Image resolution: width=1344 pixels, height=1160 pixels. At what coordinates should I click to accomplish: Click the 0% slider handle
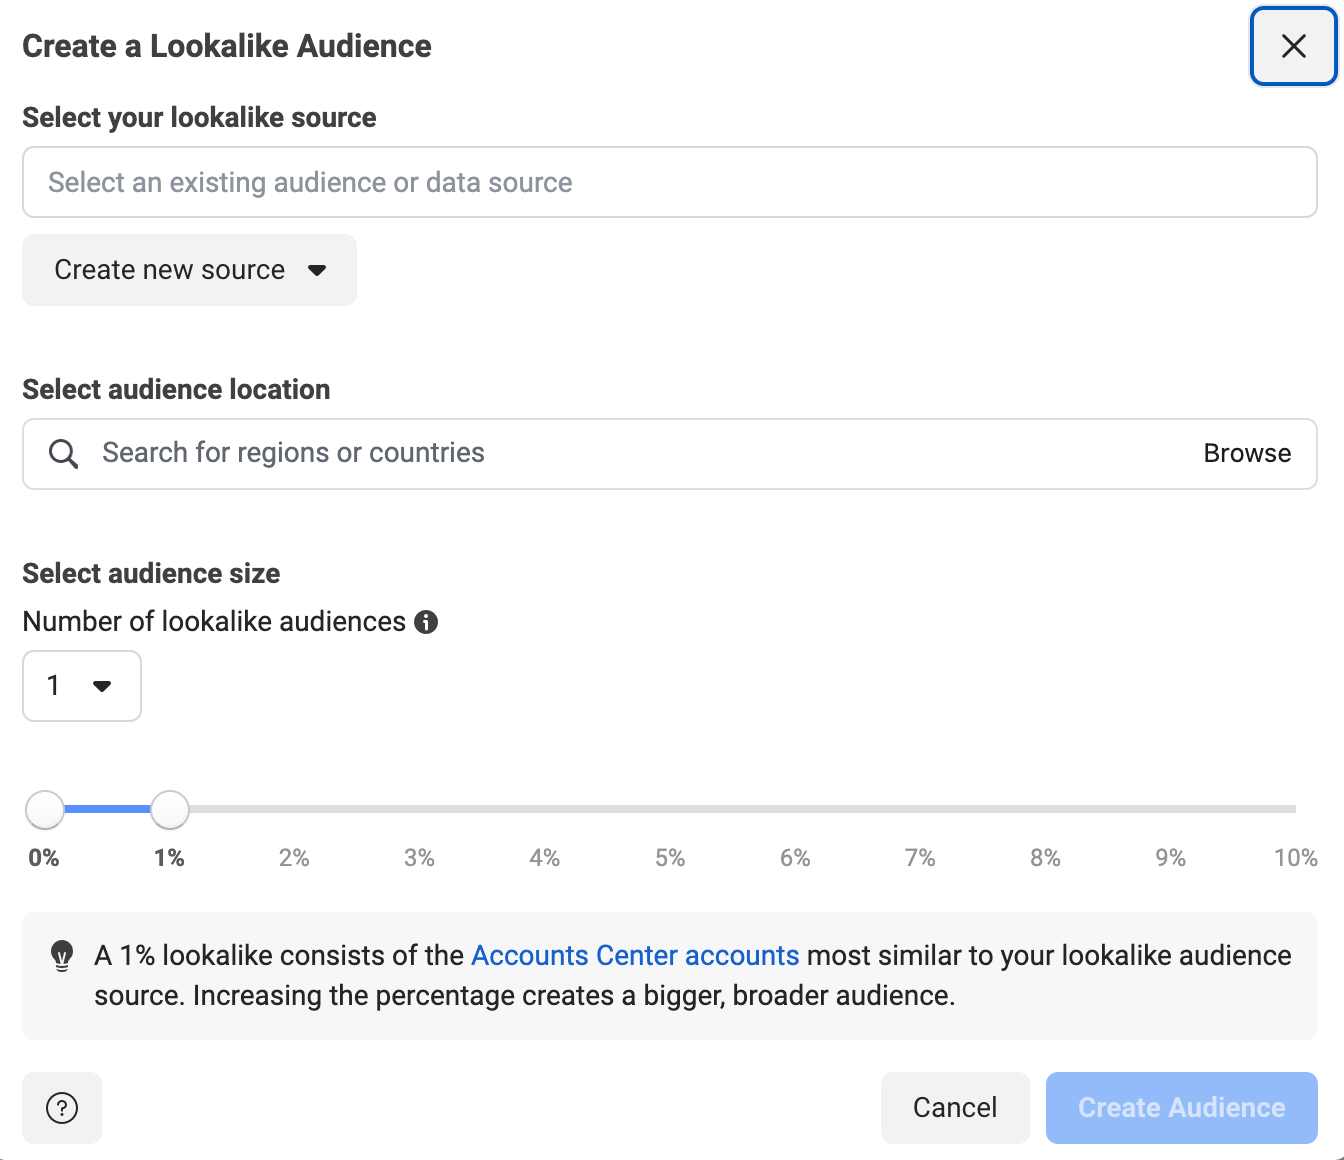coord(45,810)
